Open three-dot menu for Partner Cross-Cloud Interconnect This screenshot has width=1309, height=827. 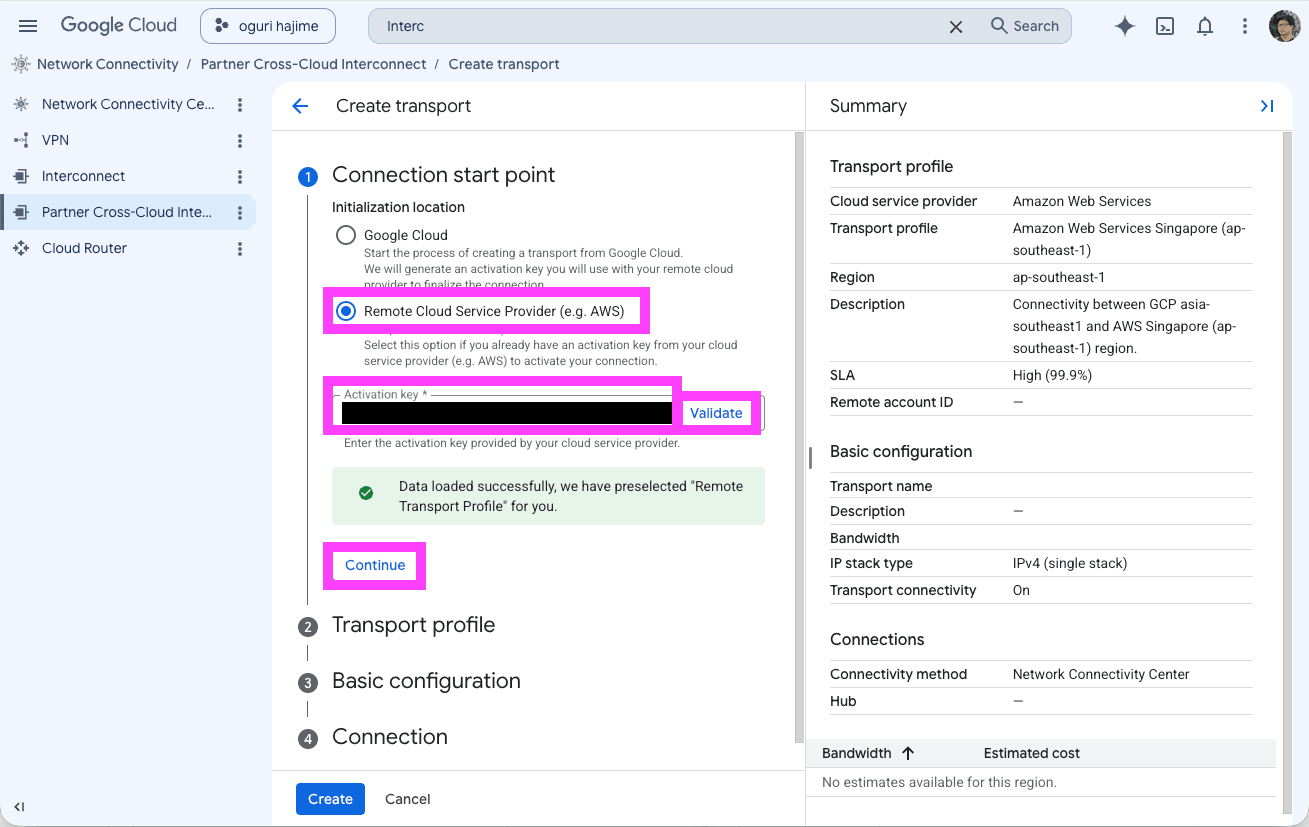click(240, 212)
